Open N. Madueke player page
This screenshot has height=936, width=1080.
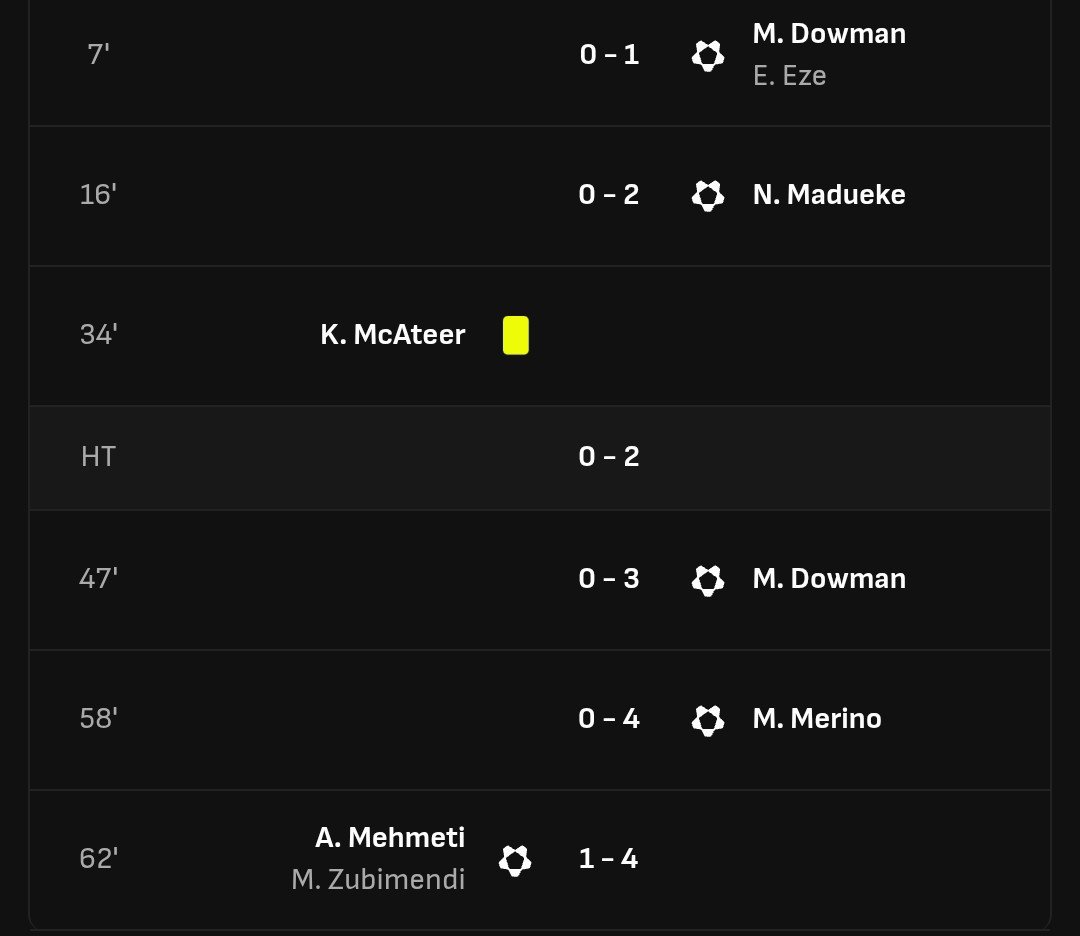click(x=829, y=195)
